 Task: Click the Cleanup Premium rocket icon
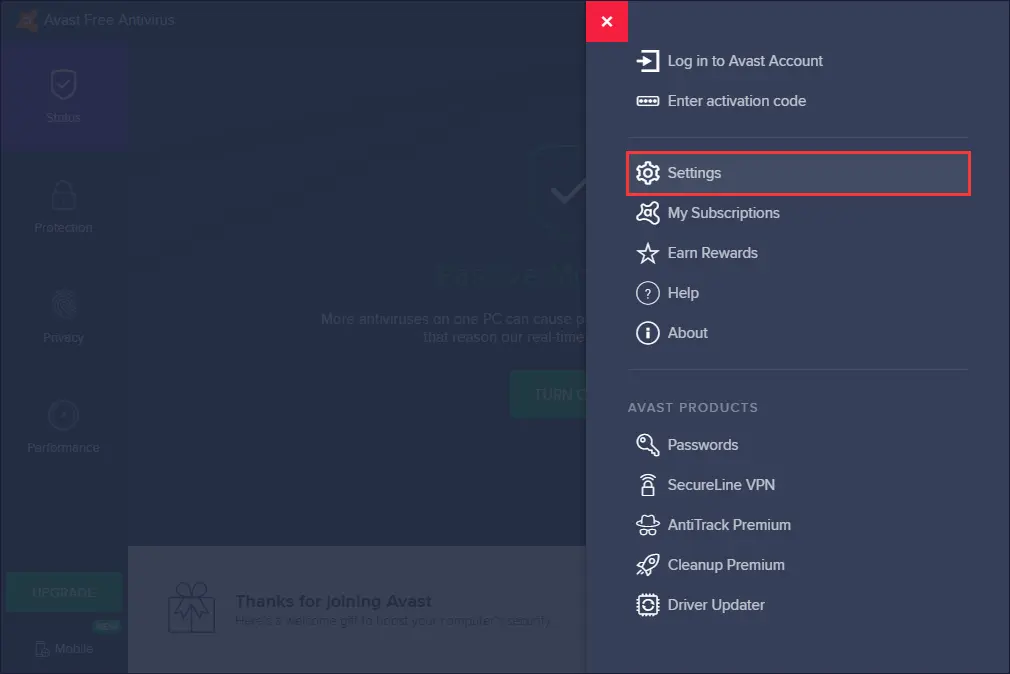(647, 565)
